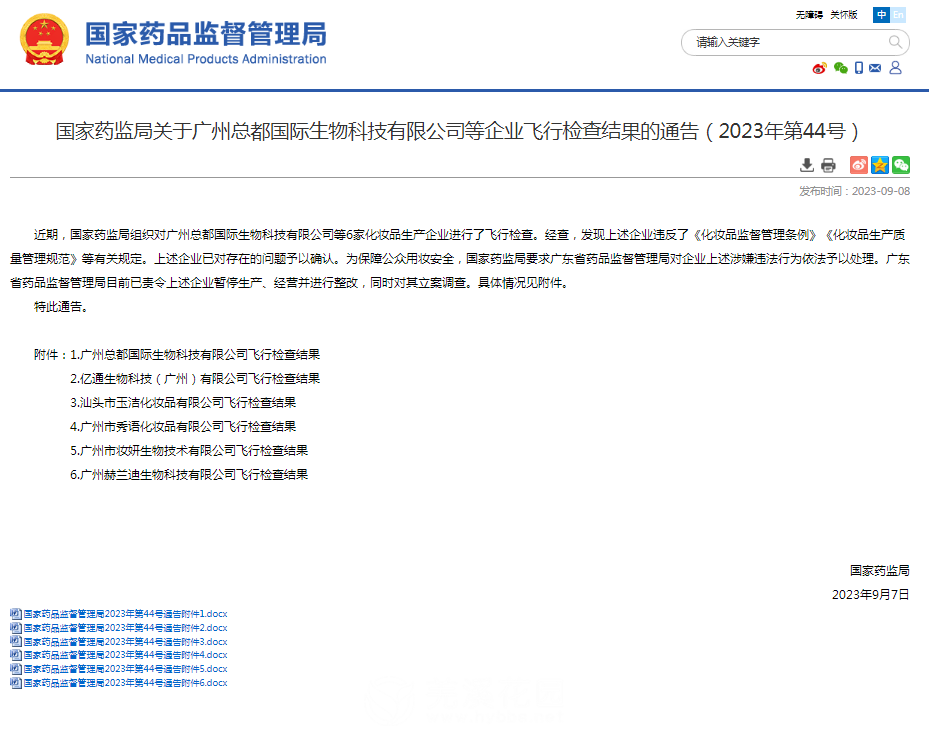Screen dimensions: 929x731
Task: Open the Weibo icon under the search box
Action: pos(819,68)
